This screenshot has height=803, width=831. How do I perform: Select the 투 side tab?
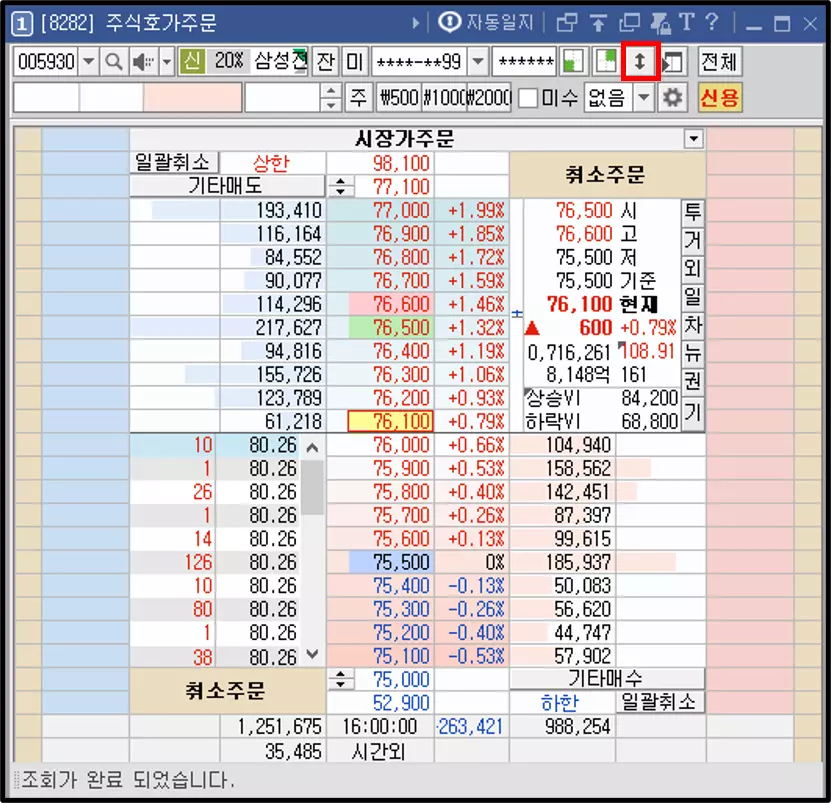pos(693,212)
